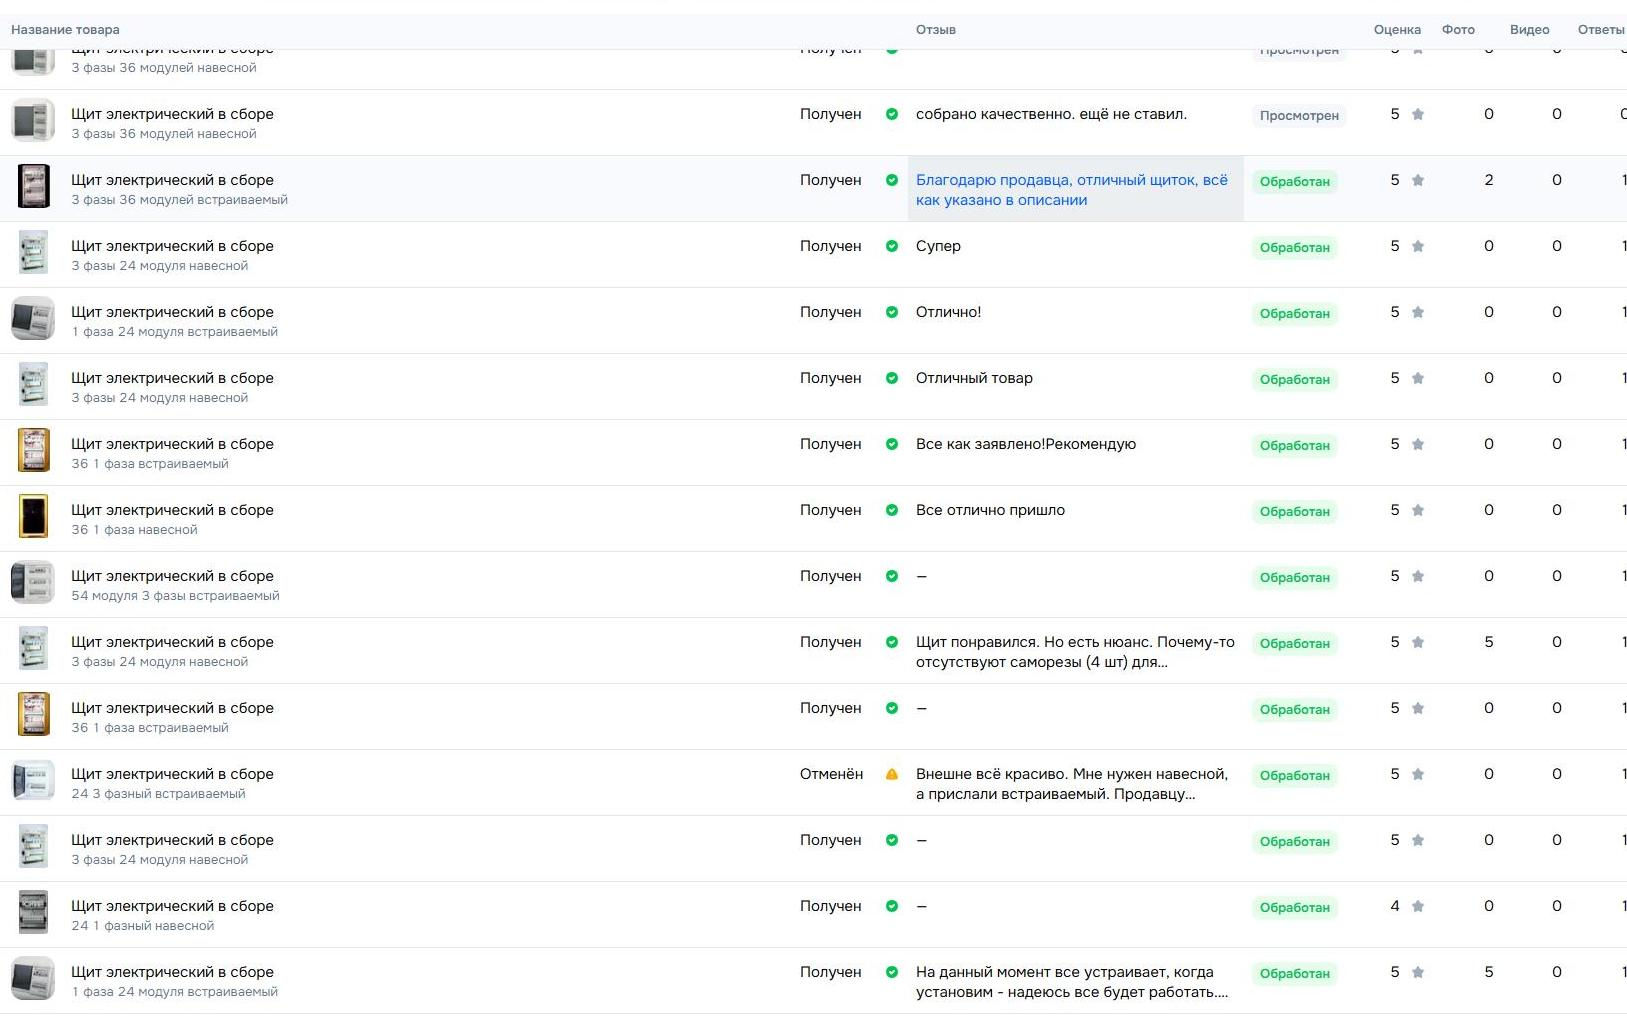The height and width of the screenshot is (1017, 1627).
Task: Click the star icon in the собрано качественно row
Action: pos(1417,114)
